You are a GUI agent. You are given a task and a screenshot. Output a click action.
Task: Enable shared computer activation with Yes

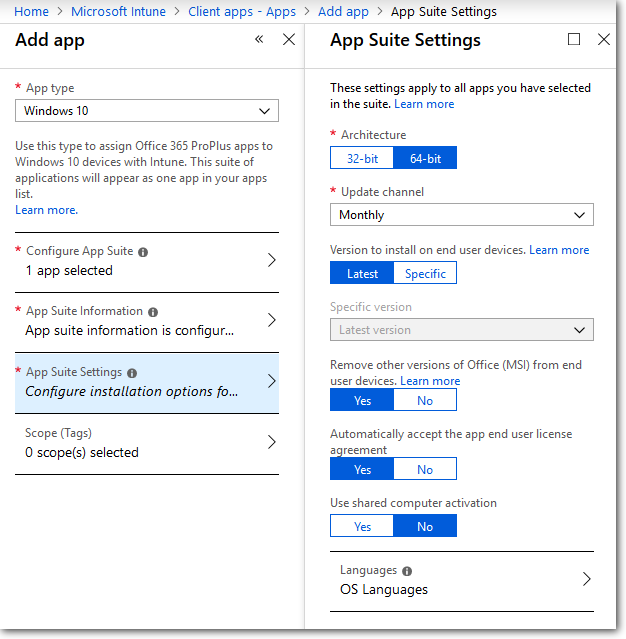pos(362,526)
